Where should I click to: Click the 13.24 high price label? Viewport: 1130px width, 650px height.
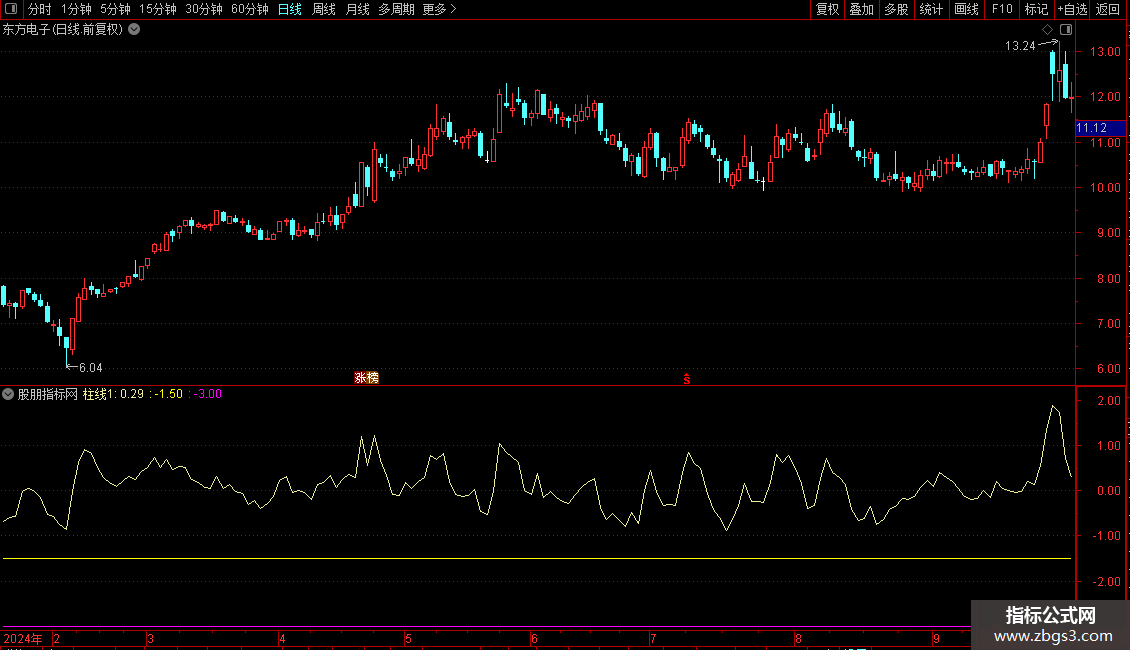pos(1020,45)
